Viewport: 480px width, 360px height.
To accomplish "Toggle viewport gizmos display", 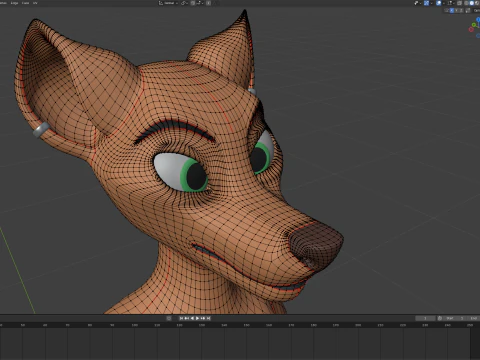I will tap(426, 3).
